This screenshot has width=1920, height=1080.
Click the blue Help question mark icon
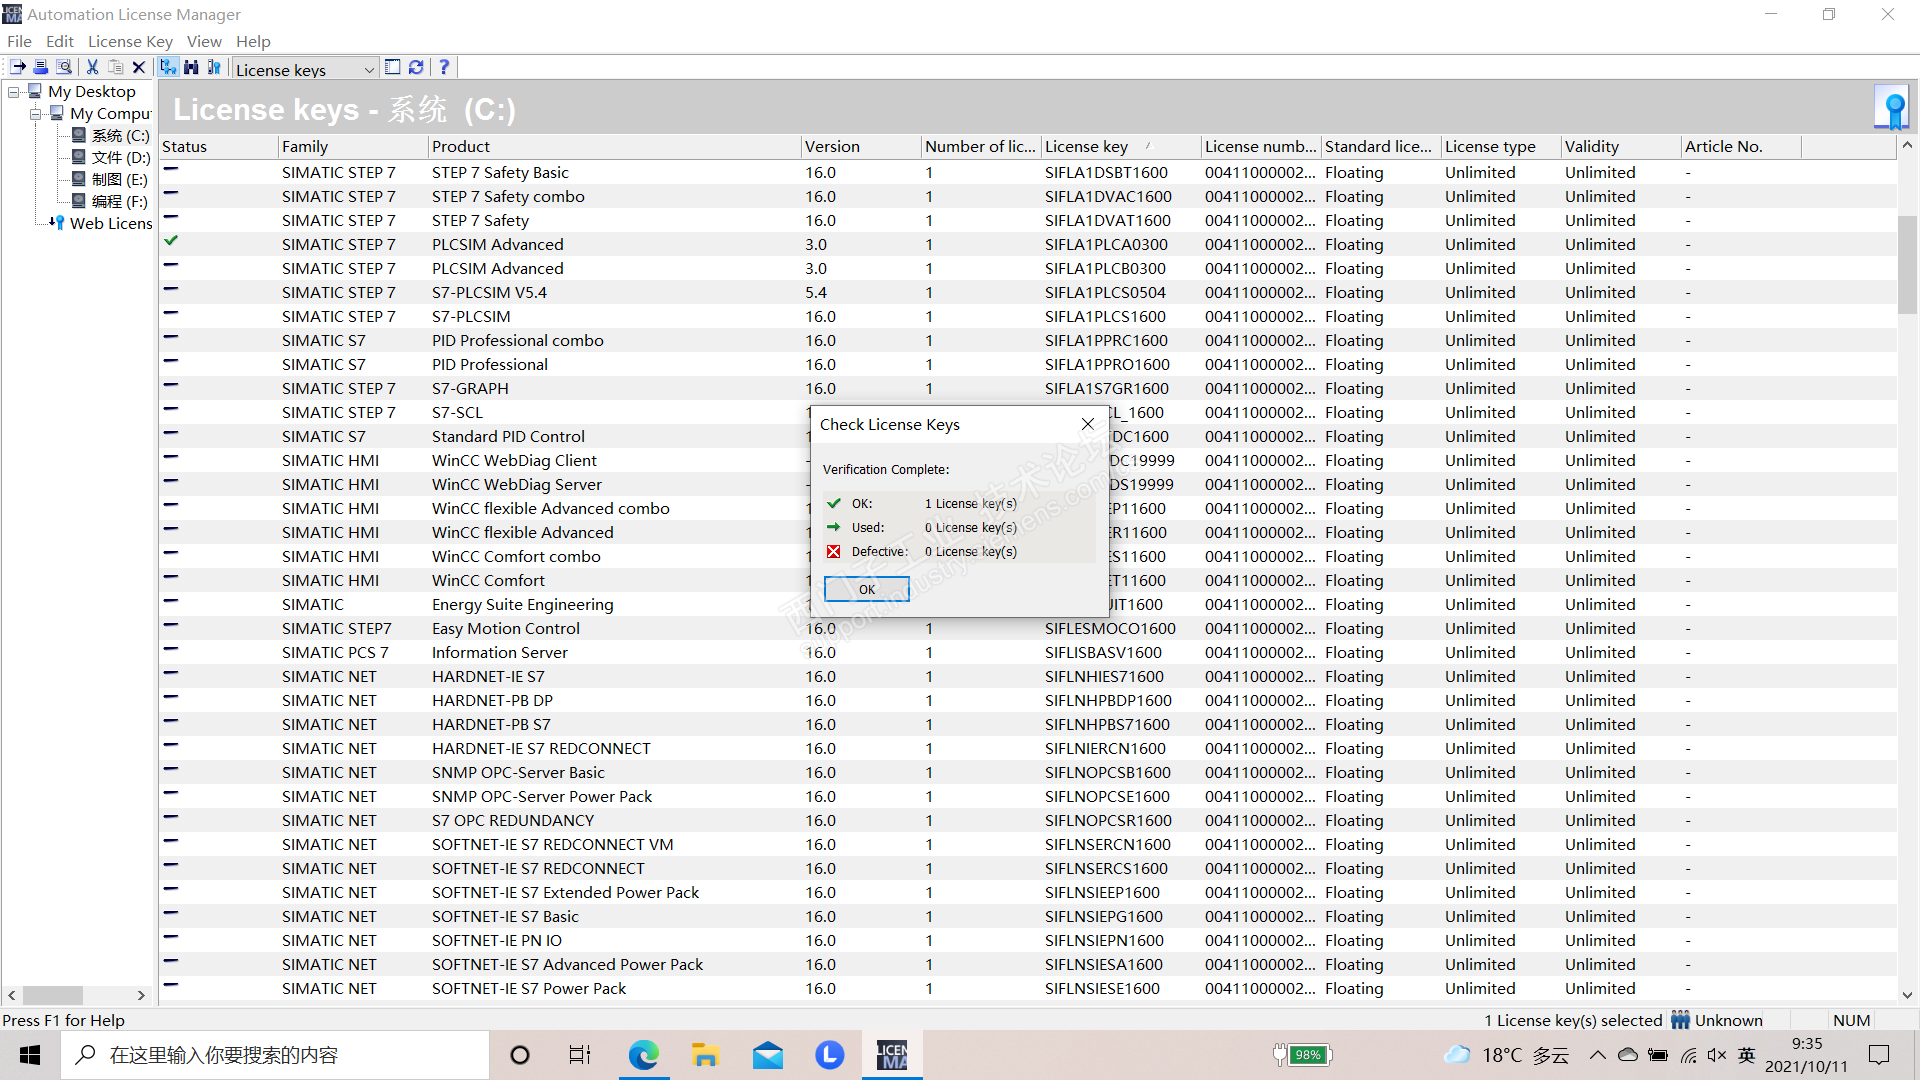coord(444,67)
